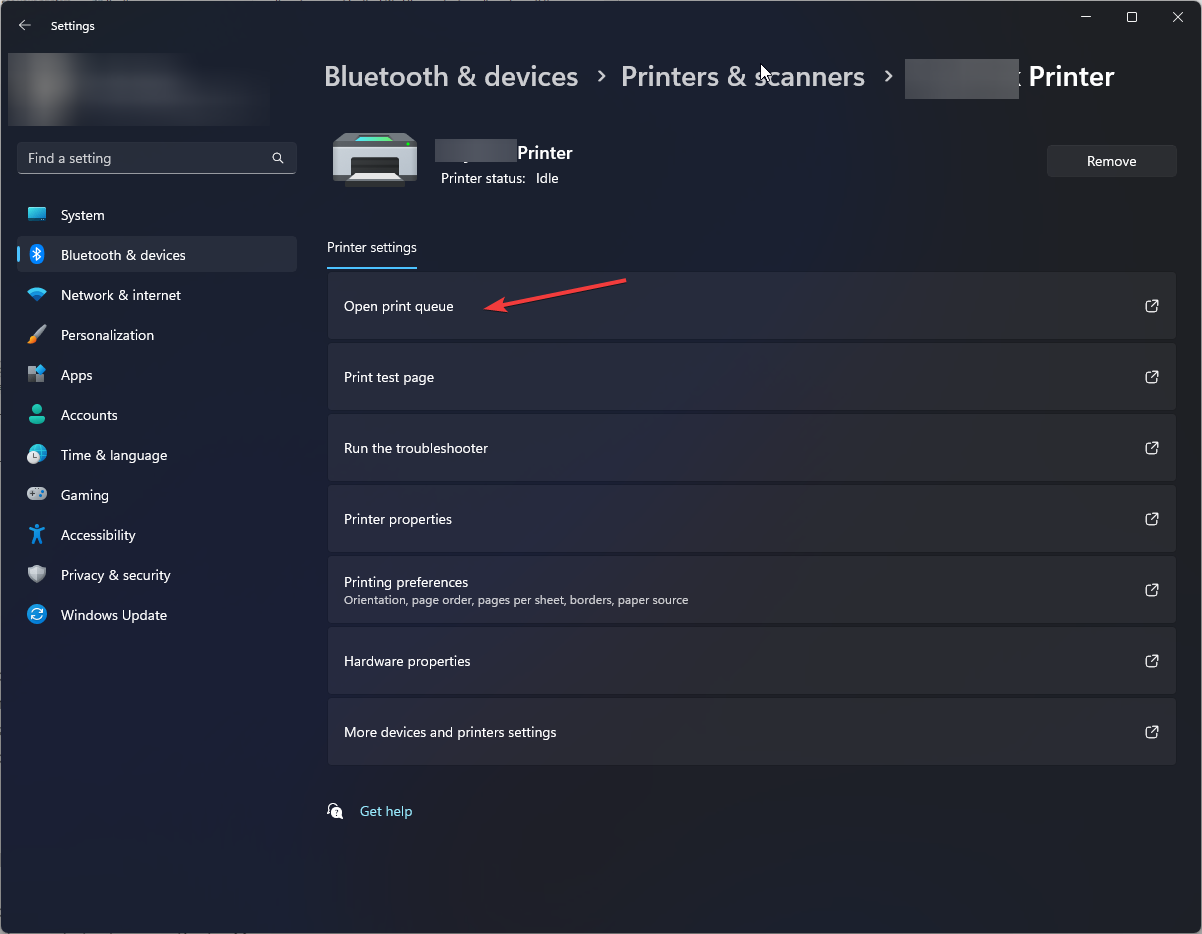Open the System settings category

coord(157,215)
